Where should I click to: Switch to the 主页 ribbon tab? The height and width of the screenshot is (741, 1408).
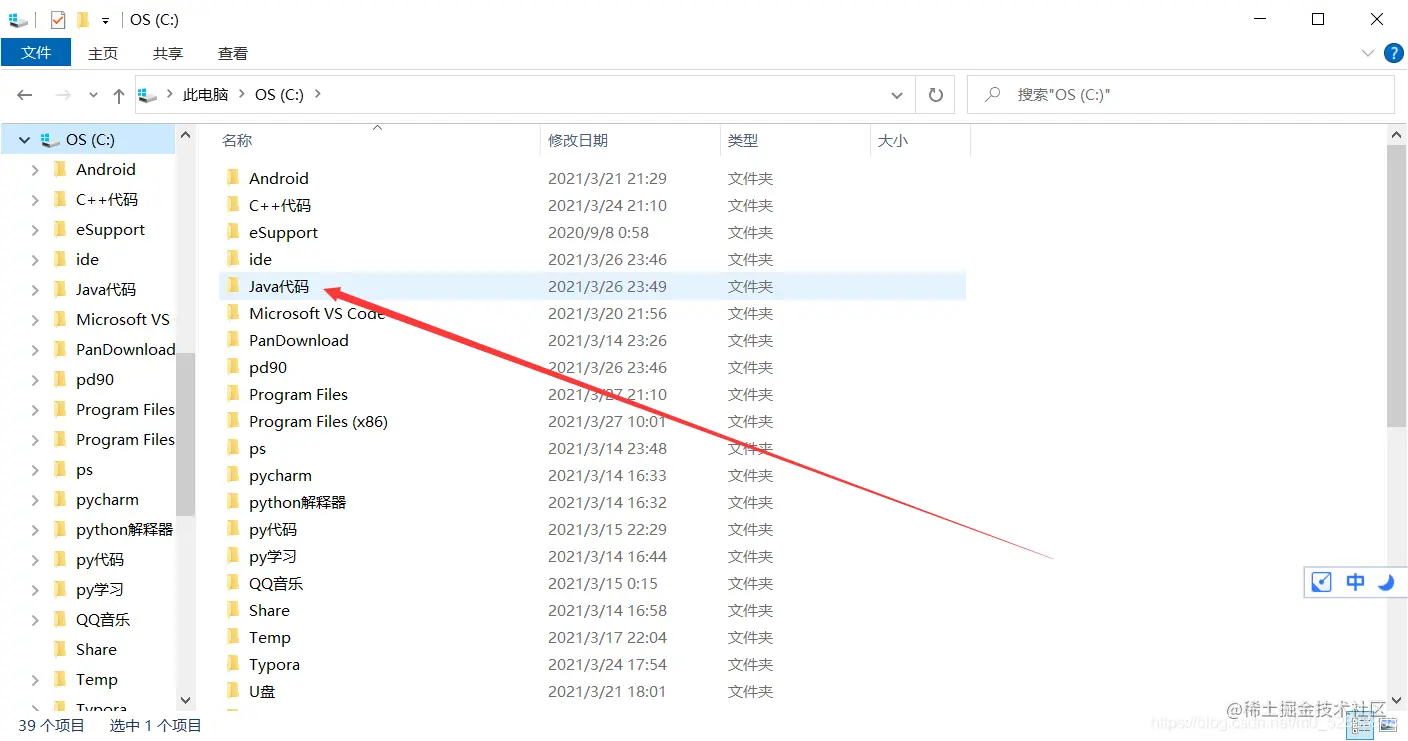point(103,53)
